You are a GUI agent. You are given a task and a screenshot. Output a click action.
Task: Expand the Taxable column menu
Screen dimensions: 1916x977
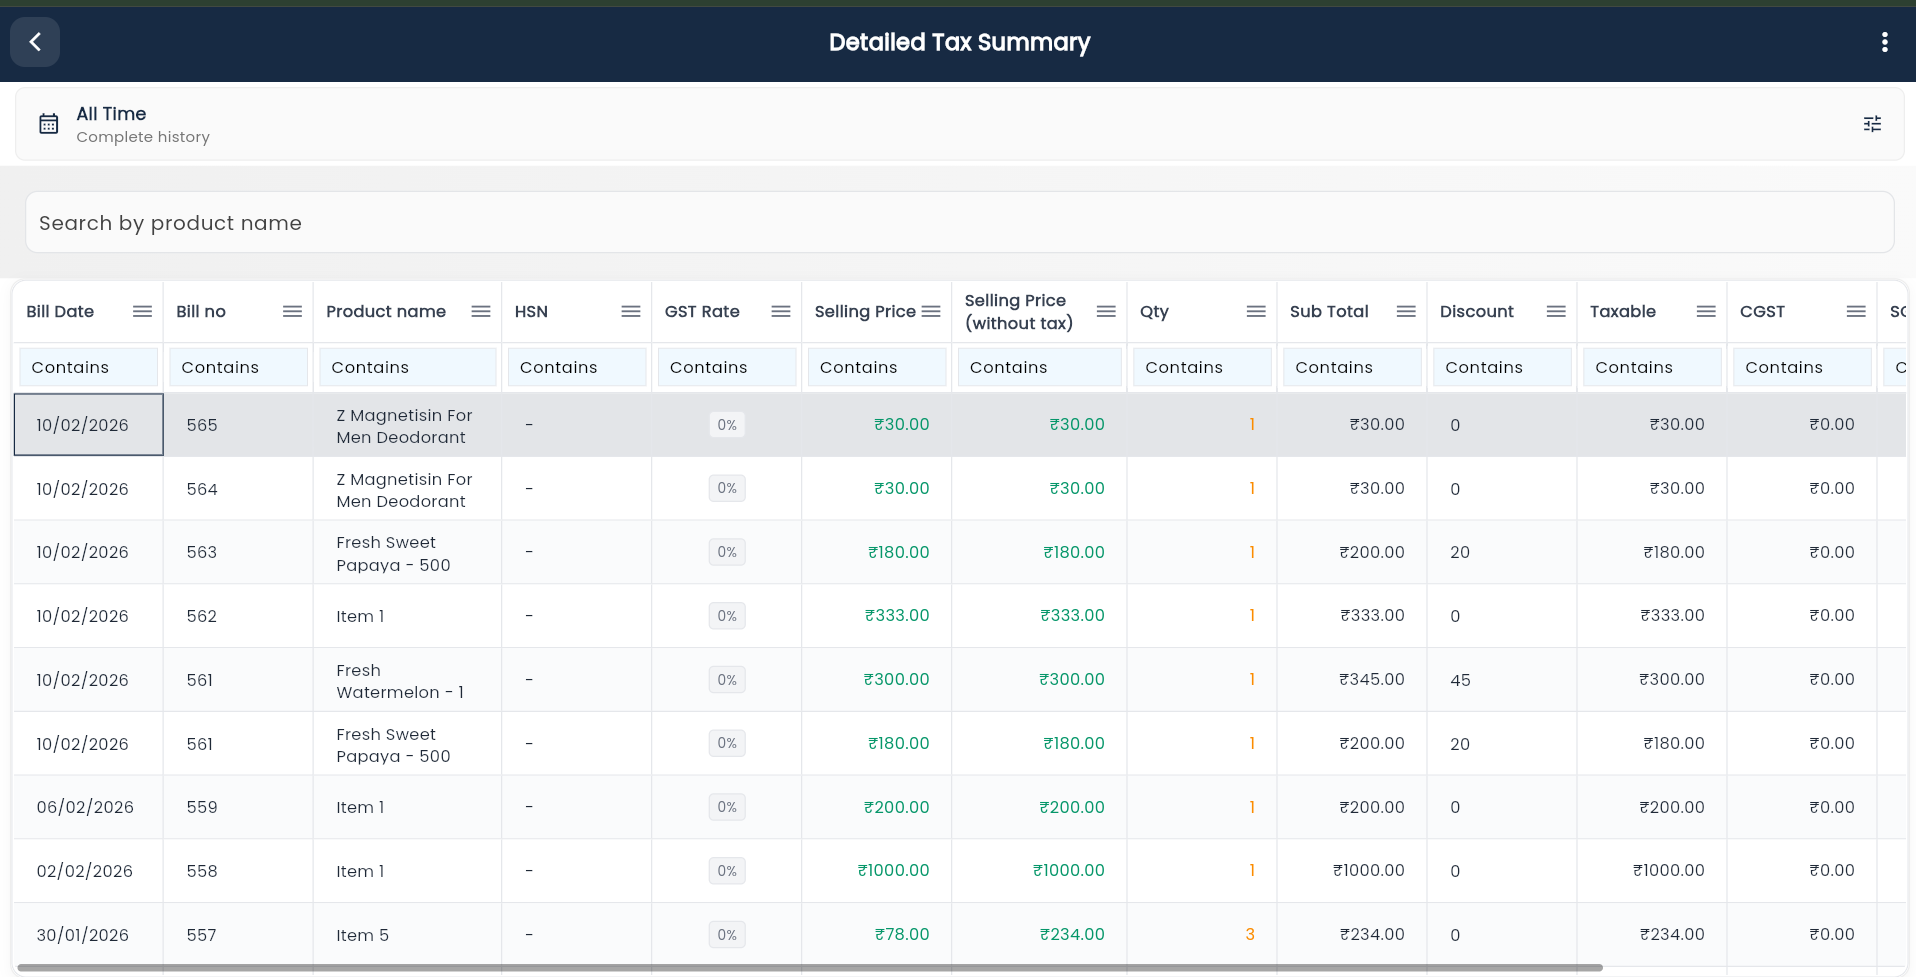(x=1705, y=311)
